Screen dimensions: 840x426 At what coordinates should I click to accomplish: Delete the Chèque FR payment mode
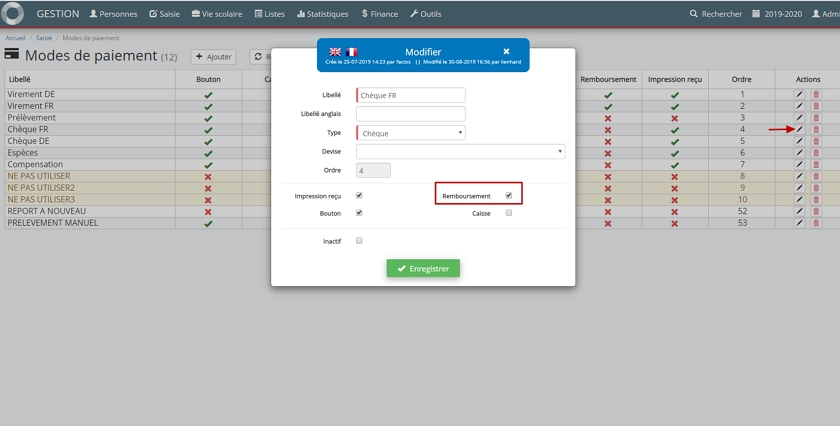point(816,130)
